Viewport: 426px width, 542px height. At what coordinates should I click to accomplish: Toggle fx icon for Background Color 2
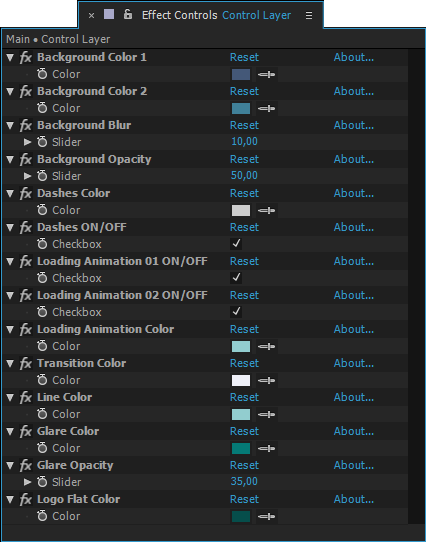click(26, 91)
